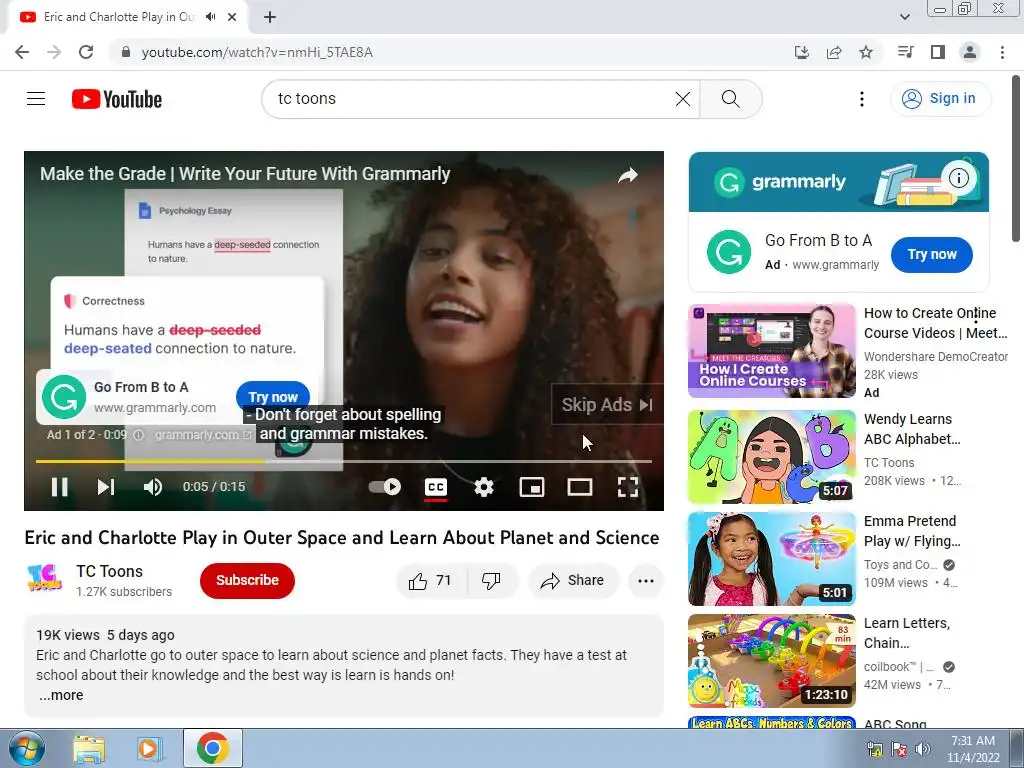The height and width of the screenshot is (768, 1024).
Task: Open Learn Letters, Chain video title
Action: click(x=907, y=633)
